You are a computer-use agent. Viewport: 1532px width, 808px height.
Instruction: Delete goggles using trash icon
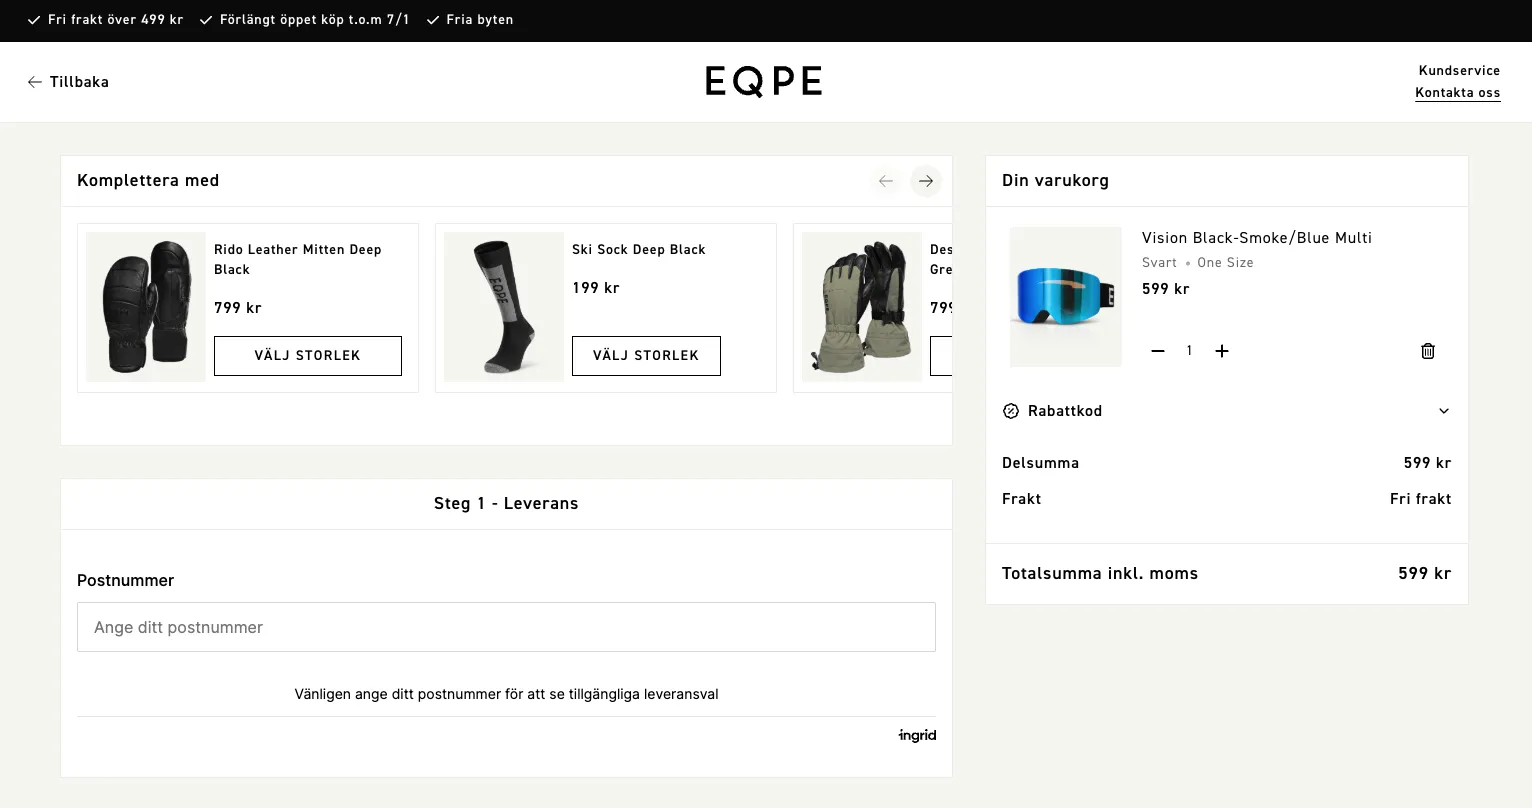pos(1427,351)
